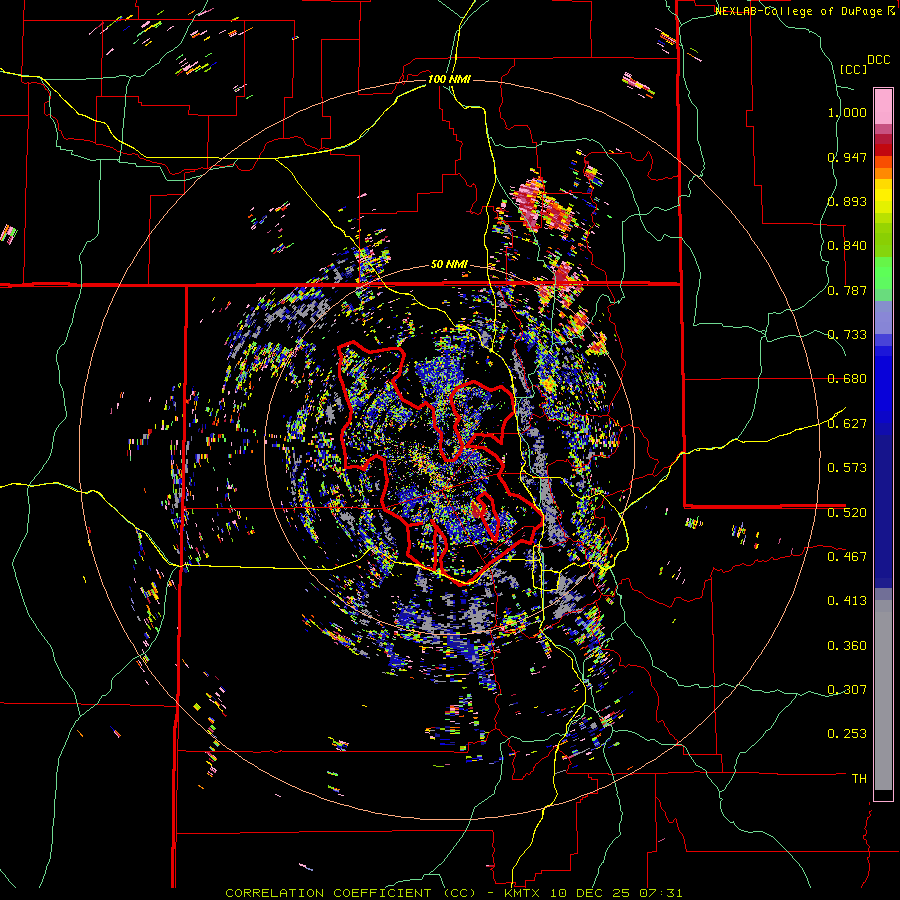This screenshot has height=900, width=900.
Task: Select the 0.627 legend value
Action: (x=847, y=424)
